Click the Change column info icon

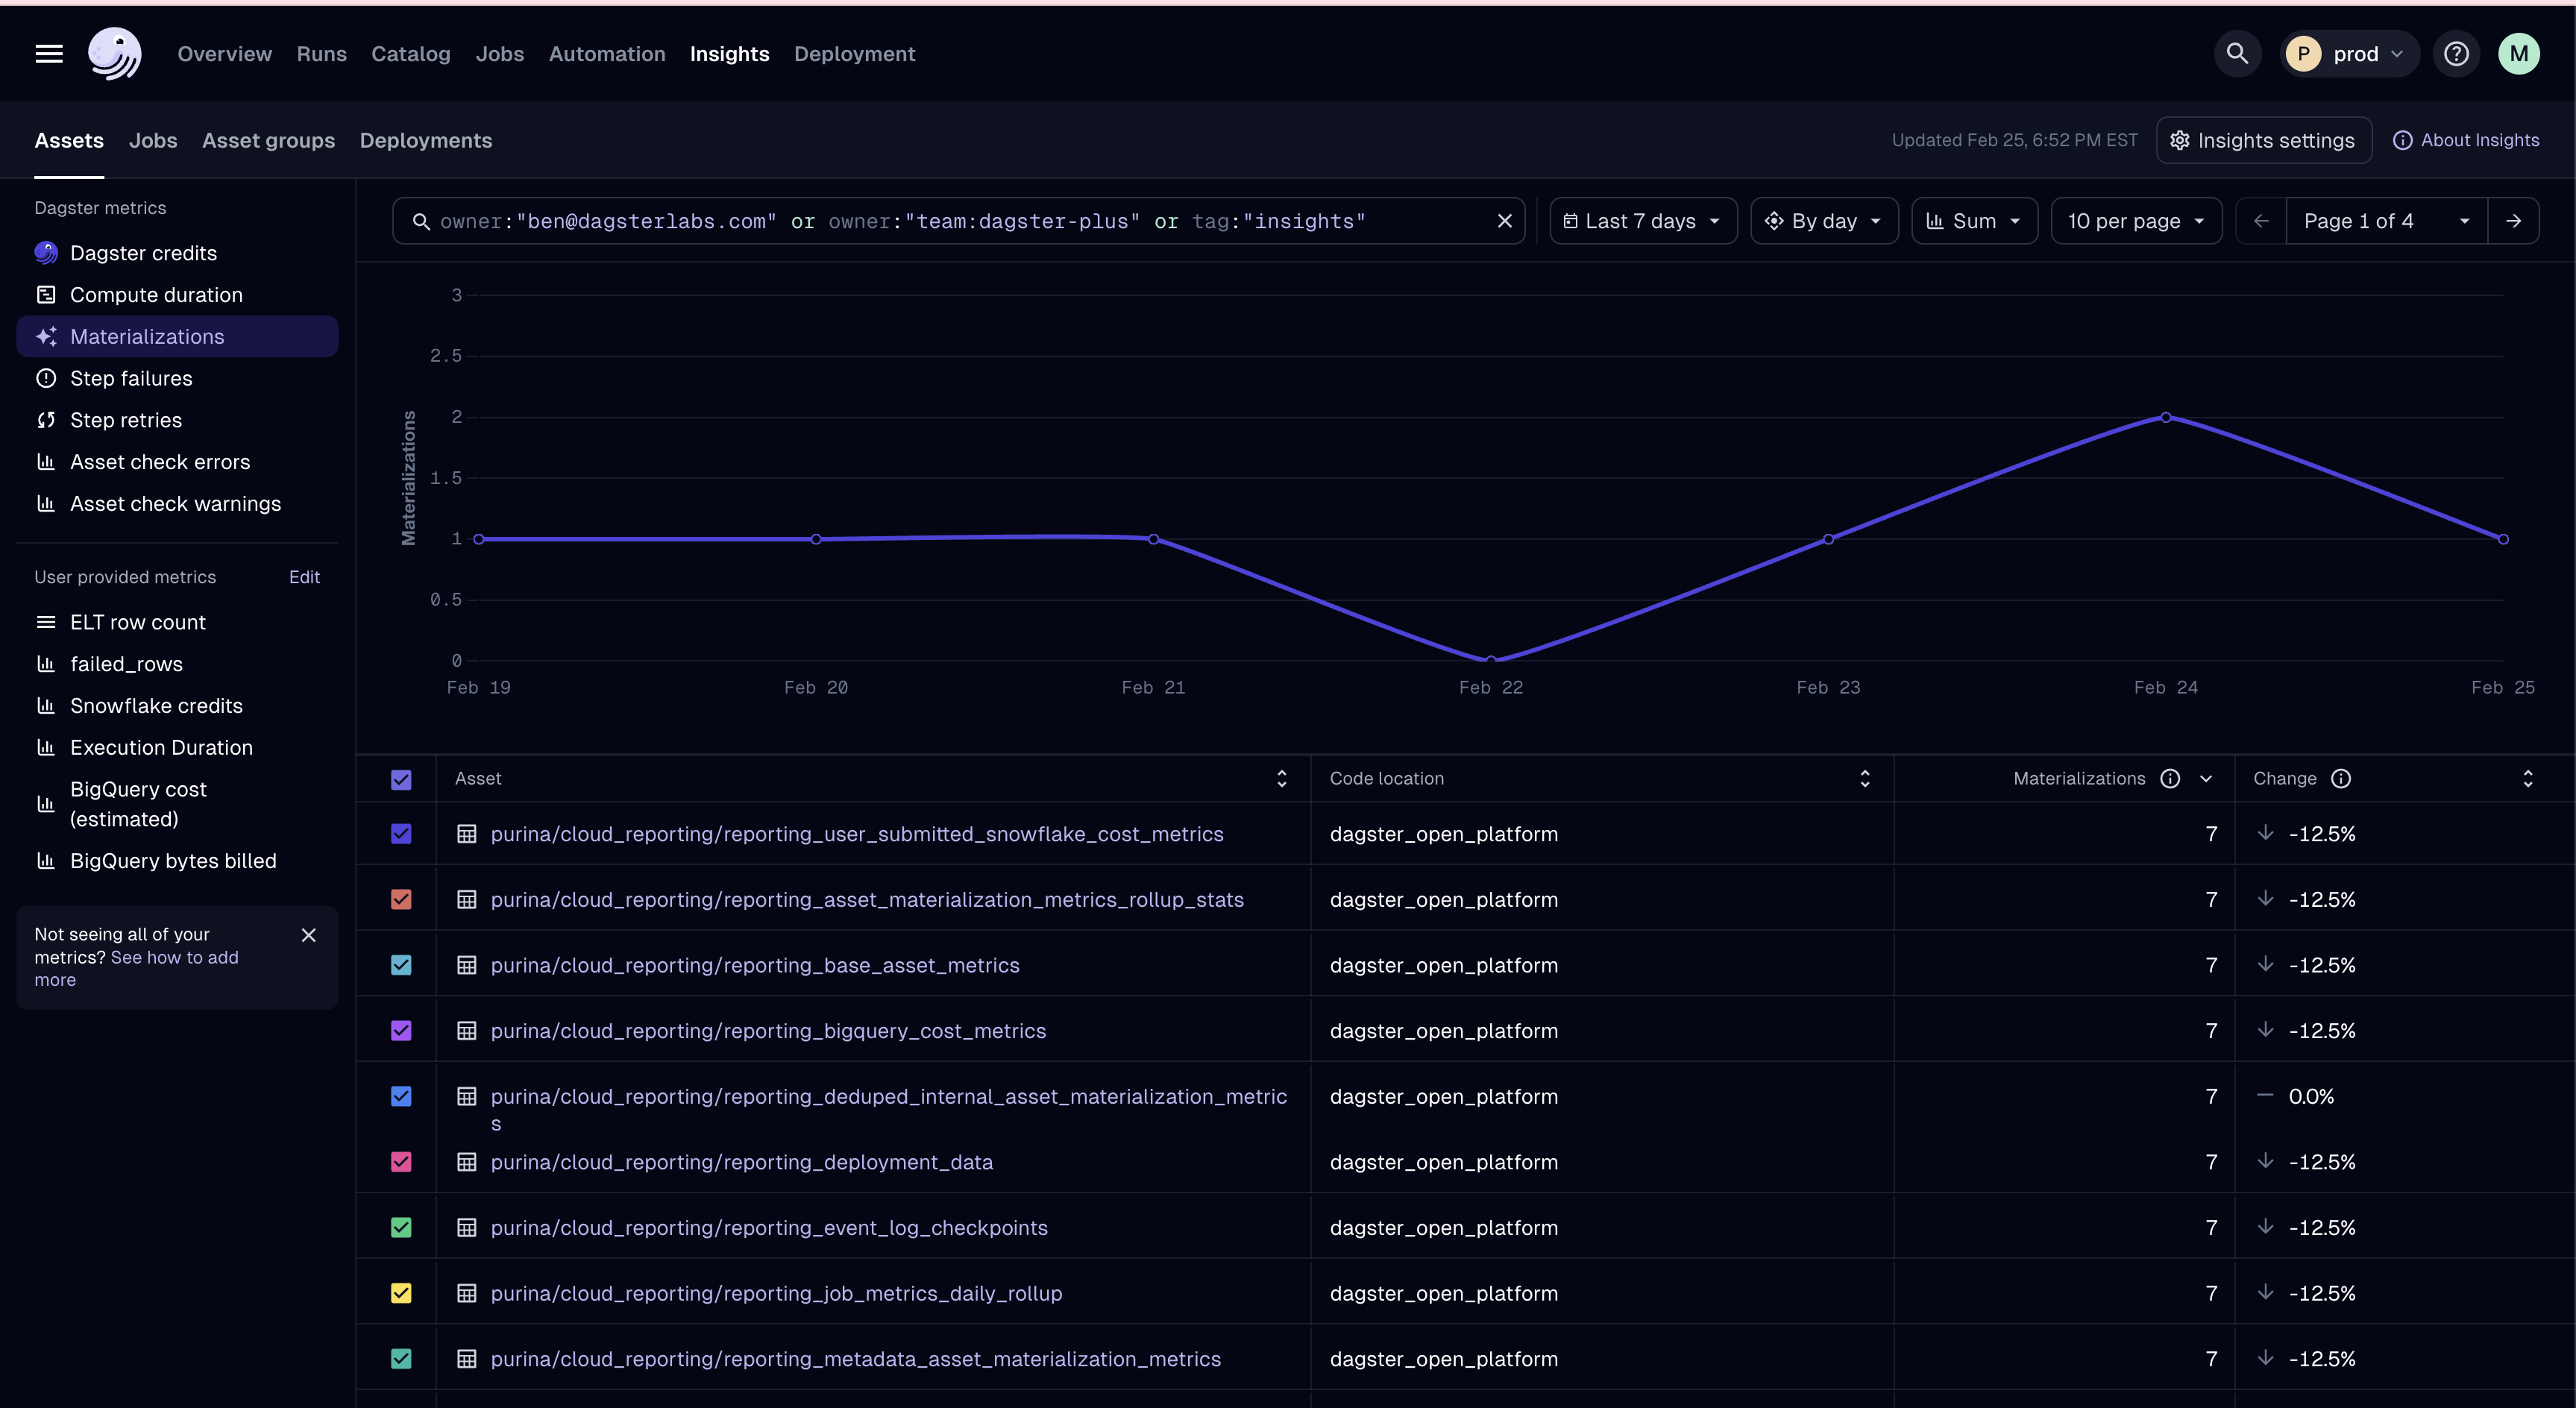2341,779
